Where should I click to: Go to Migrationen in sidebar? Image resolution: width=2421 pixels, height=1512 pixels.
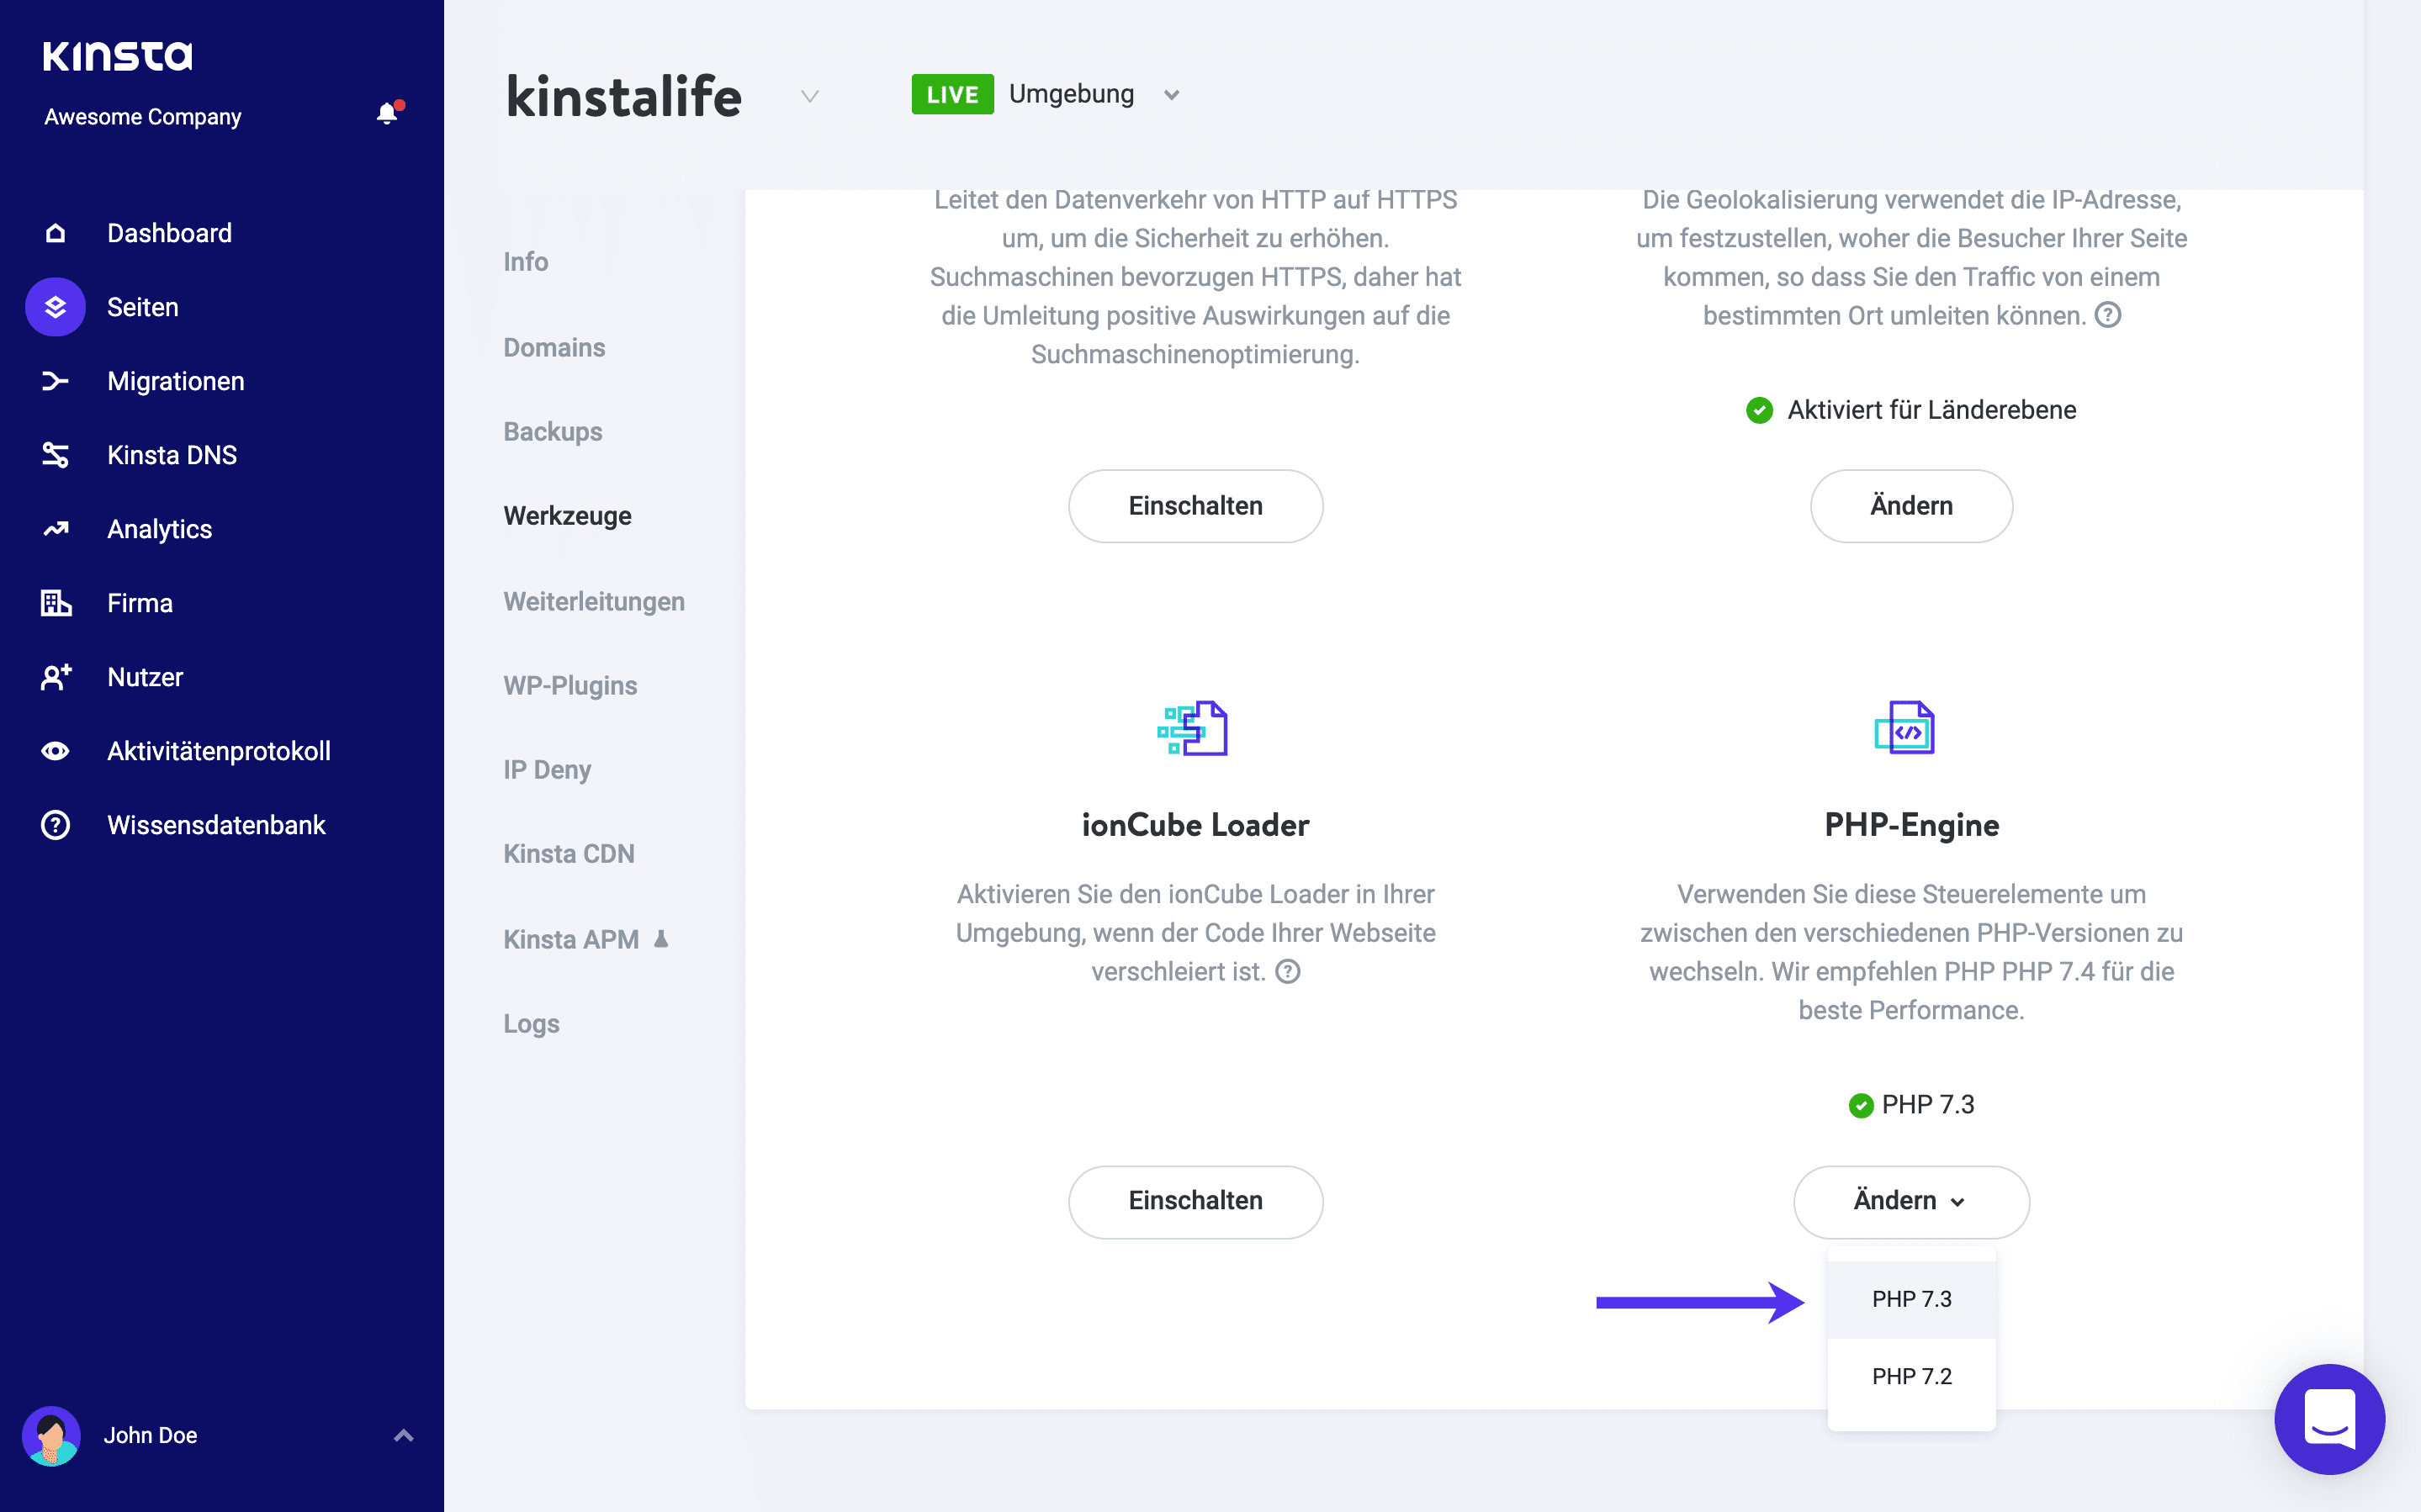pos(175,381)
